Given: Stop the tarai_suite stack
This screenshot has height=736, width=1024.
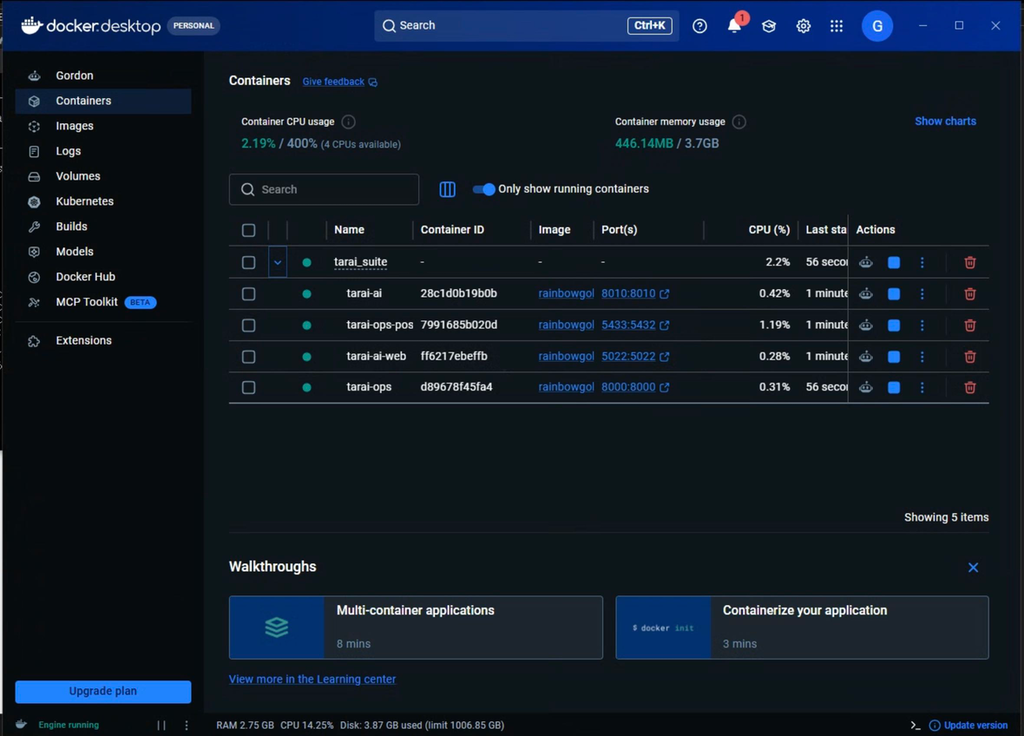Looking at the screenshot, I should [x=894, y=263].
